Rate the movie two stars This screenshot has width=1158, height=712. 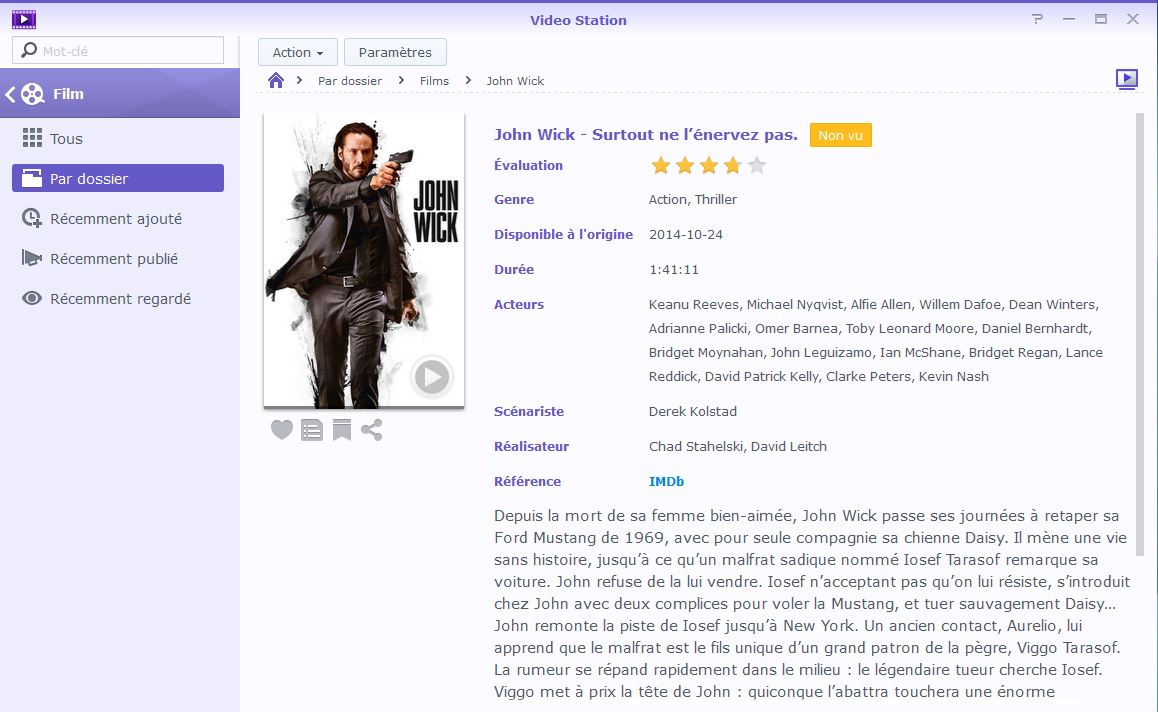[685, 165]
